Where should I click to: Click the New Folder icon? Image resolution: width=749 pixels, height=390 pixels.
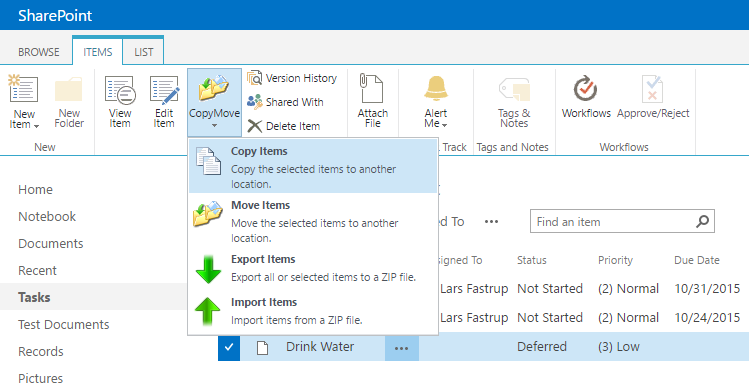68,89
